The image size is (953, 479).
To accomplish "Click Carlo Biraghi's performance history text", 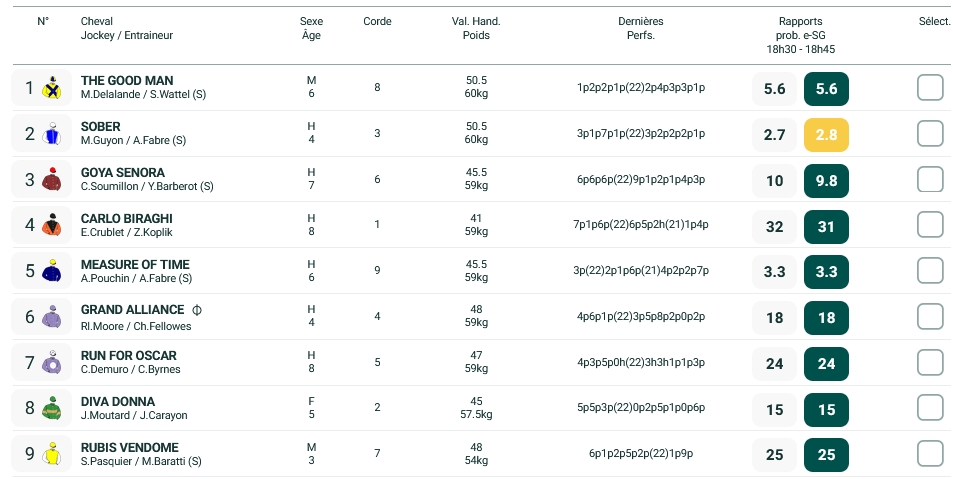I will point(641,225).
